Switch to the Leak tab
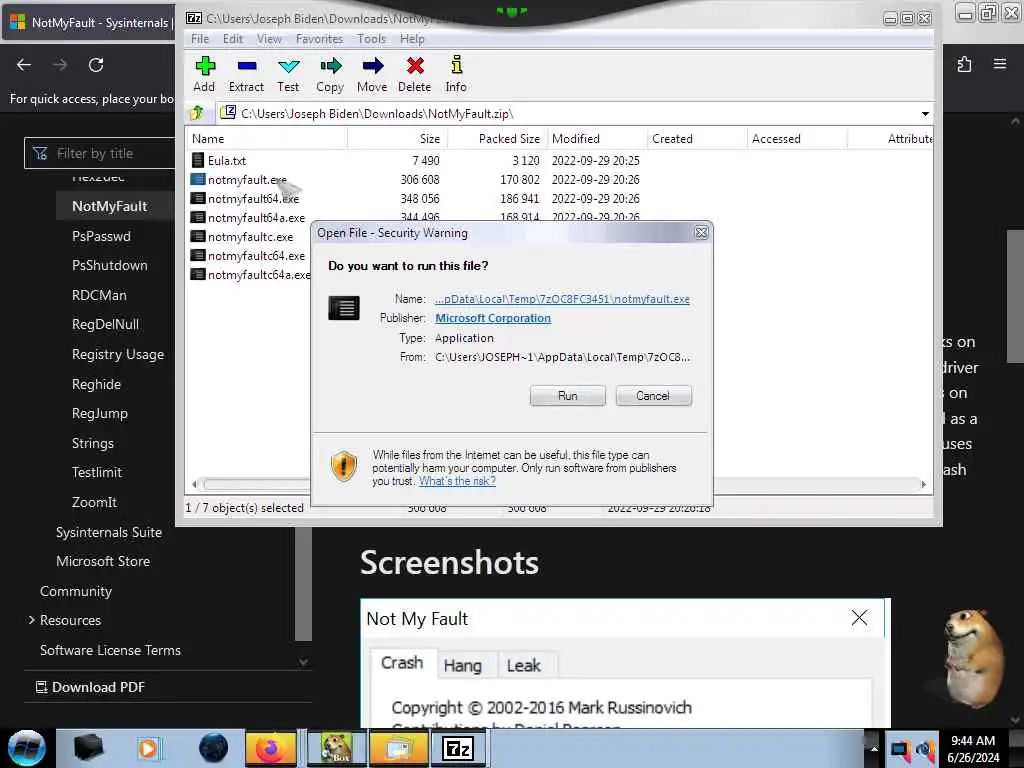Image resolution: width=1024 pixels, height=768 pixels. (524, 665)
